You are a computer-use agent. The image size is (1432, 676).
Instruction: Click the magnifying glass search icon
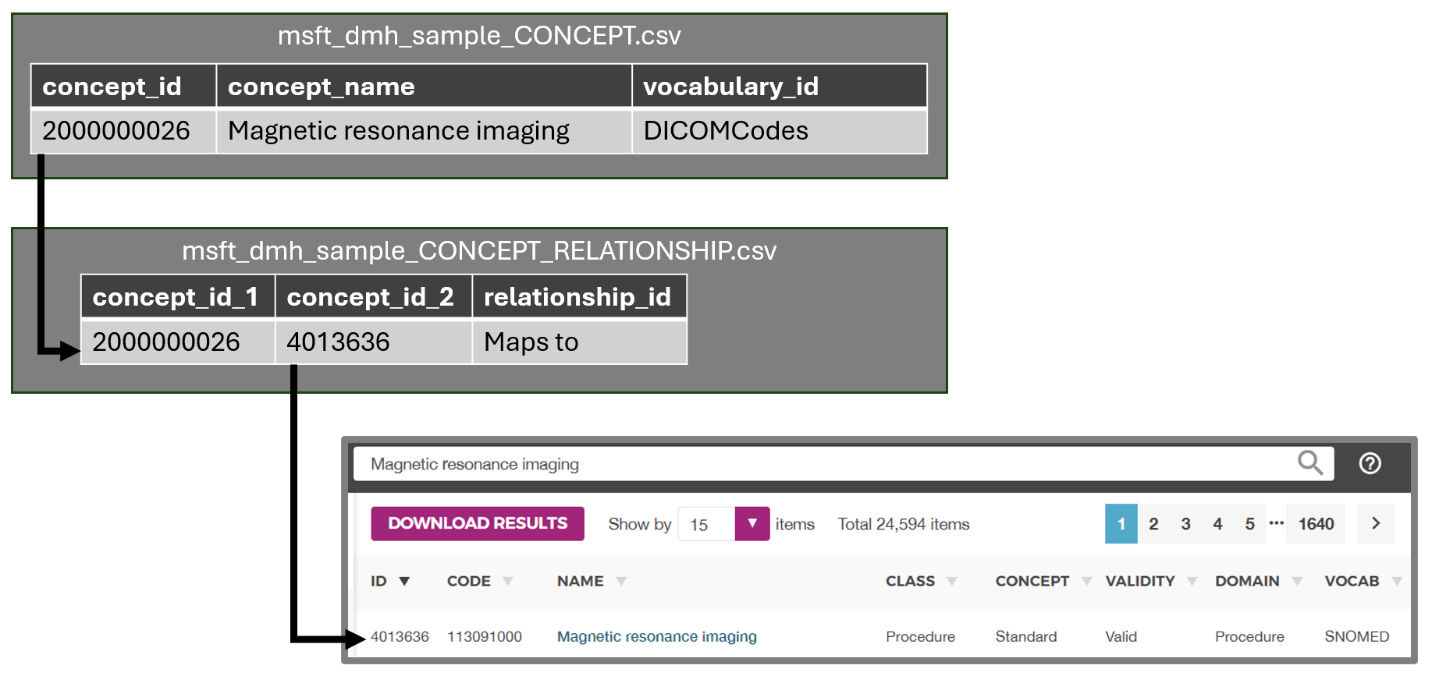(1310, 463)
